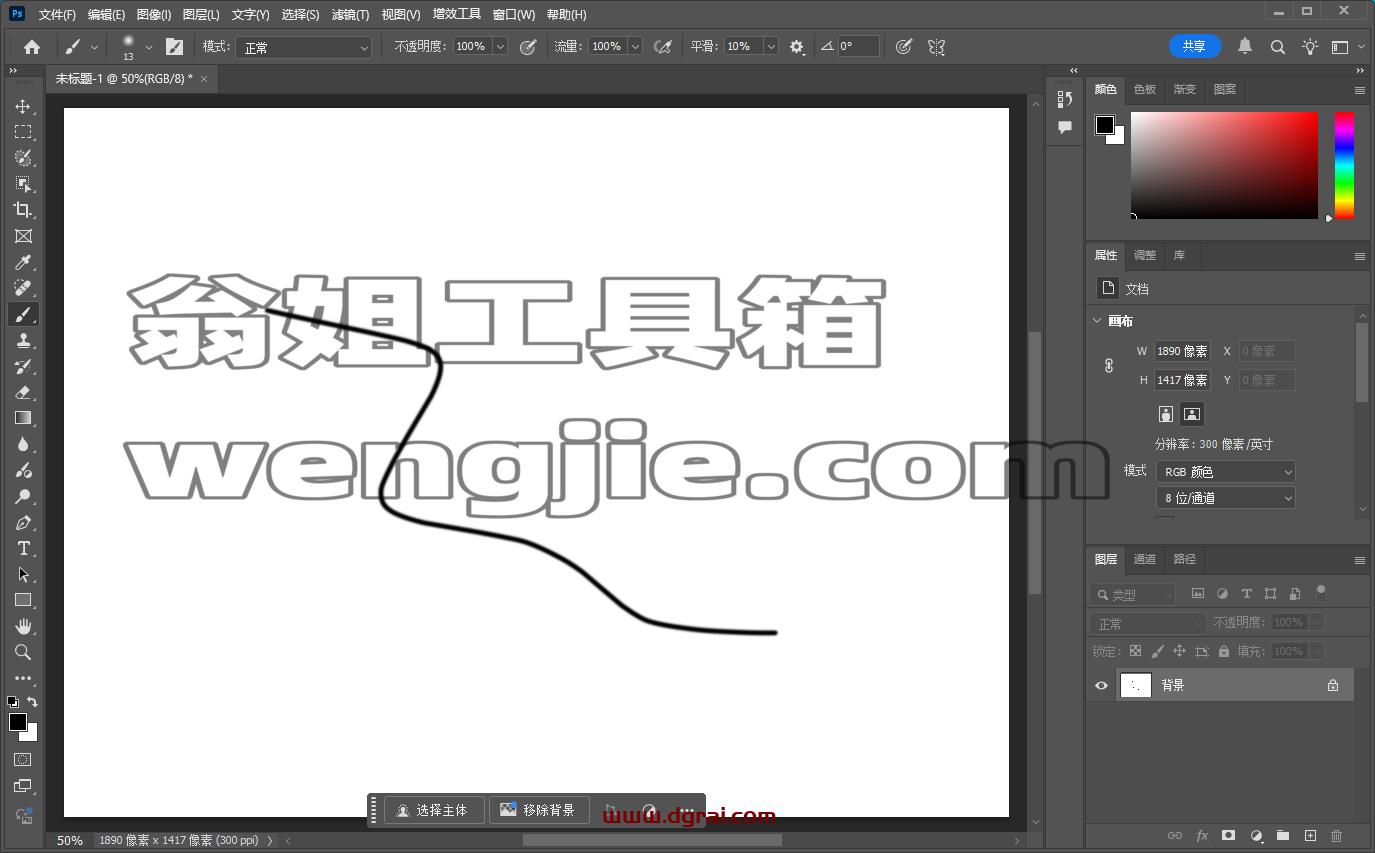Viewport: 1375px width, 853px height.
Task: Click toolbar foreground color swatch
Action: [x=17, y=722]
